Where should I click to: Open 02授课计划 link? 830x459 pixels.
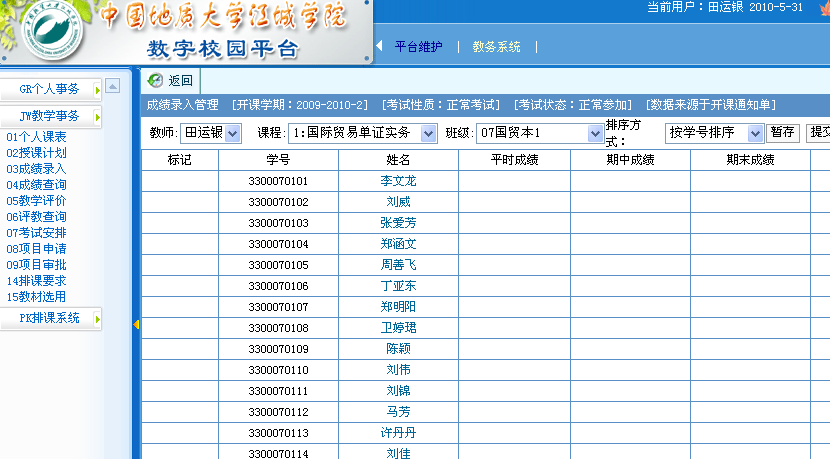pos(37,153)
